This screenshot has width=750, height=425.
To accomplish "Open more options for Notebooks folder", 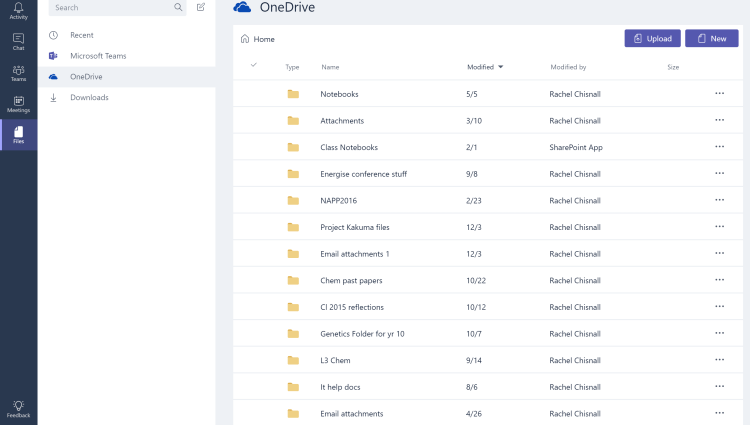I will (719, 94).
